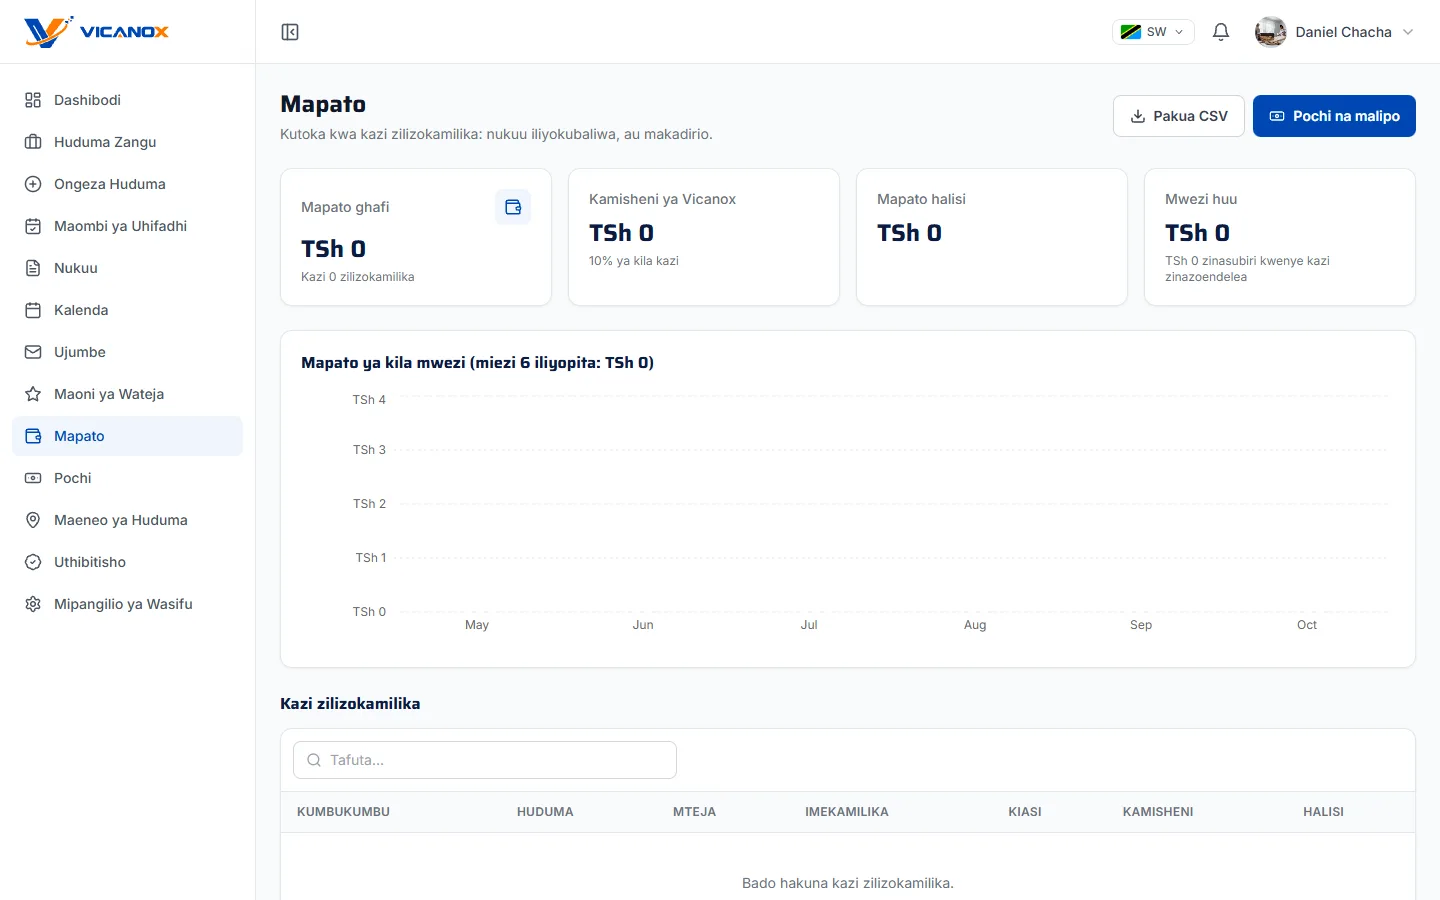Expand the Daniel Chacha user menu chevron

tap(1408, 32)
